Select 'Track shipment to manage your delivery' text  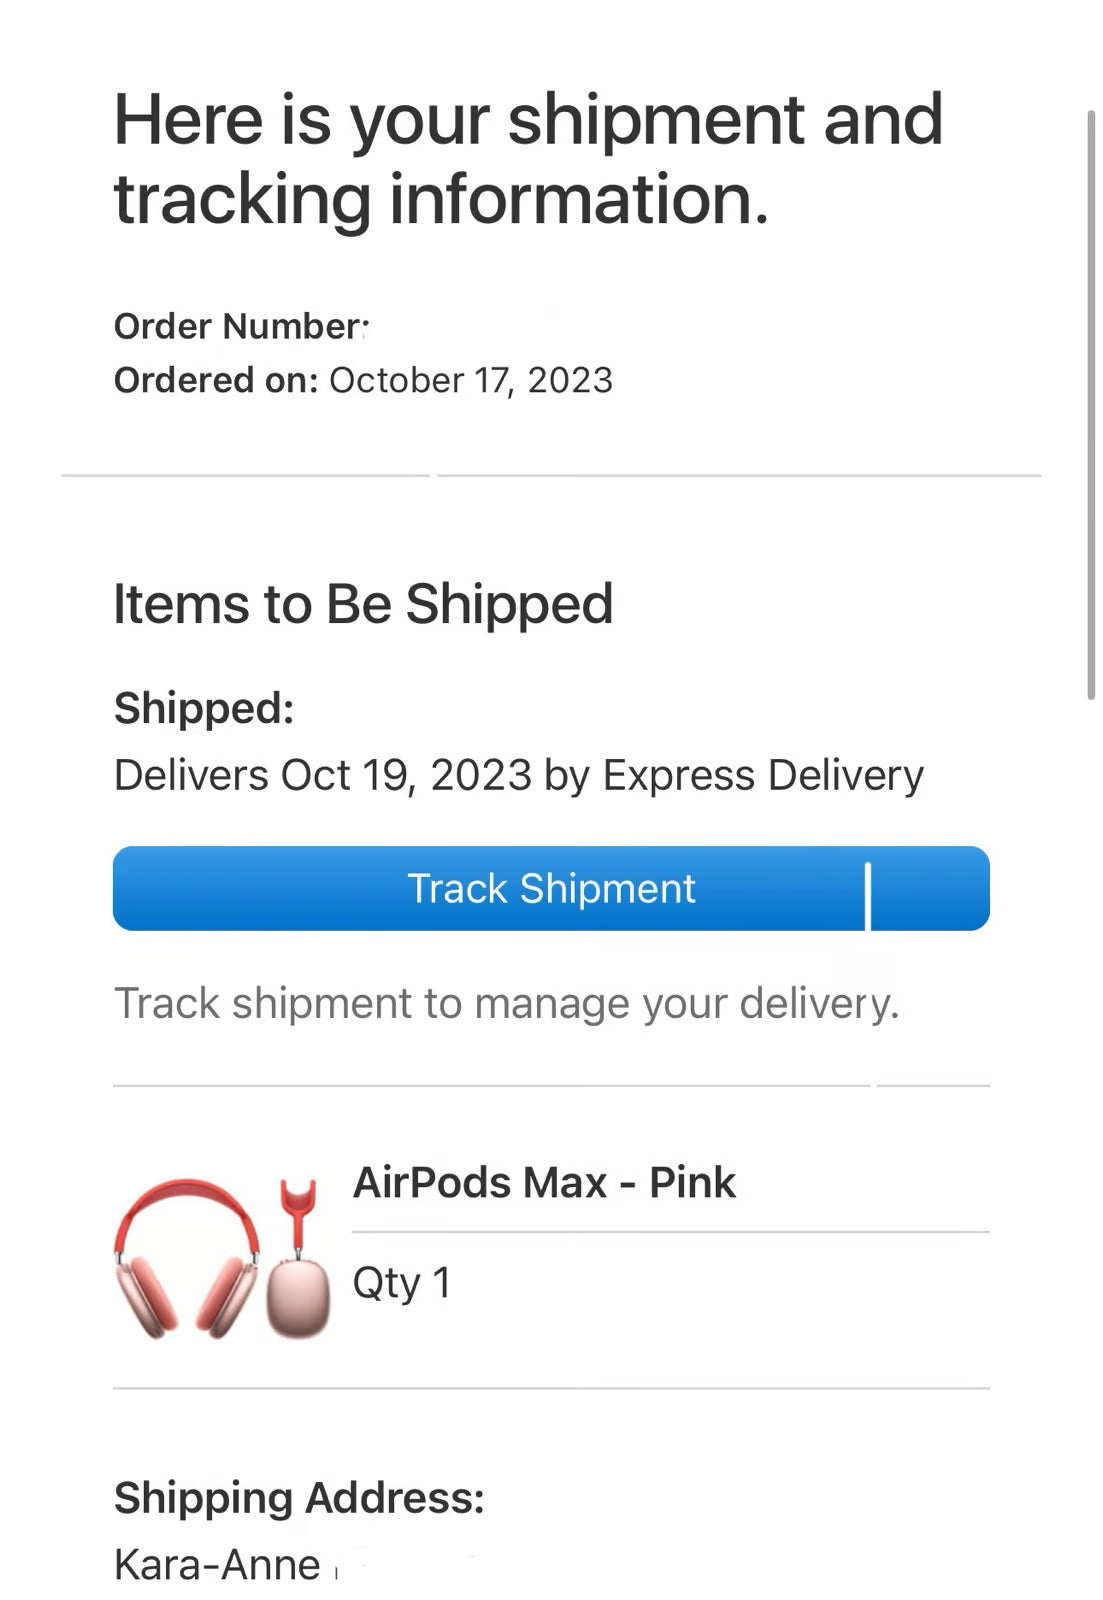(x=509, y=1002)
